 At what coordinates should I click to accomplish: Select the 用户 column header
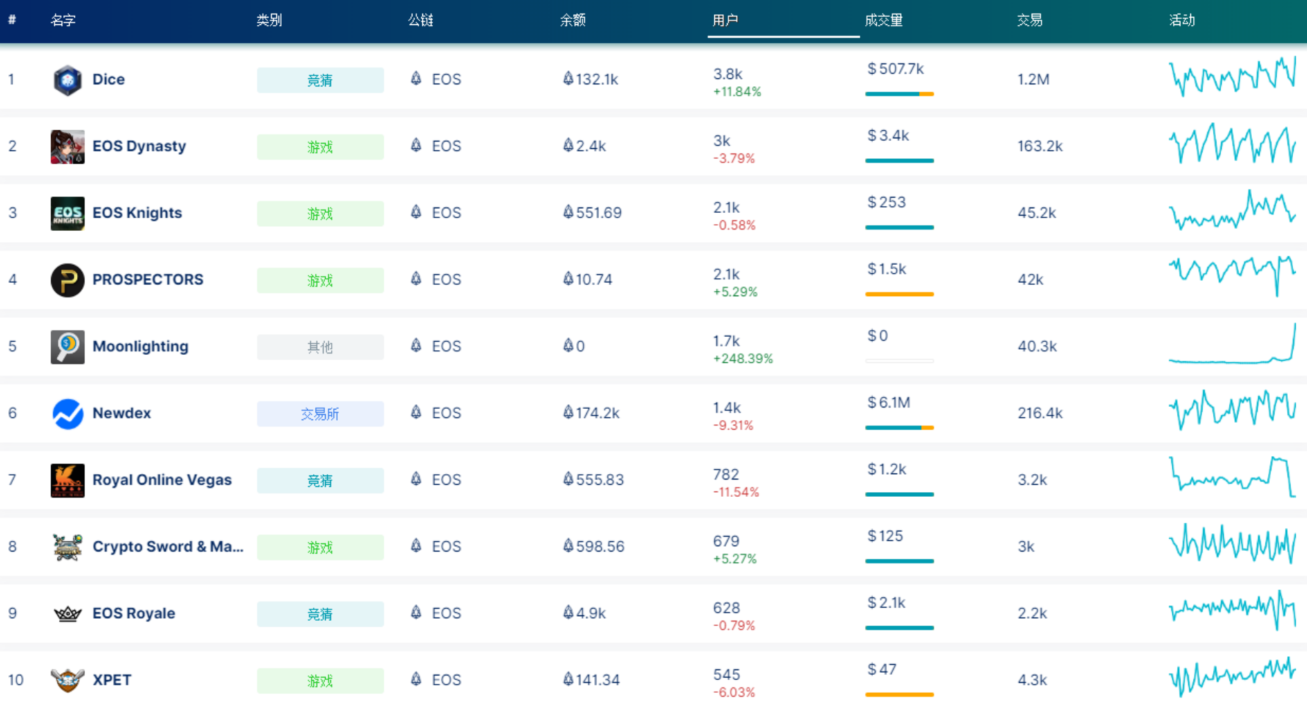click(x=725, y=20)
